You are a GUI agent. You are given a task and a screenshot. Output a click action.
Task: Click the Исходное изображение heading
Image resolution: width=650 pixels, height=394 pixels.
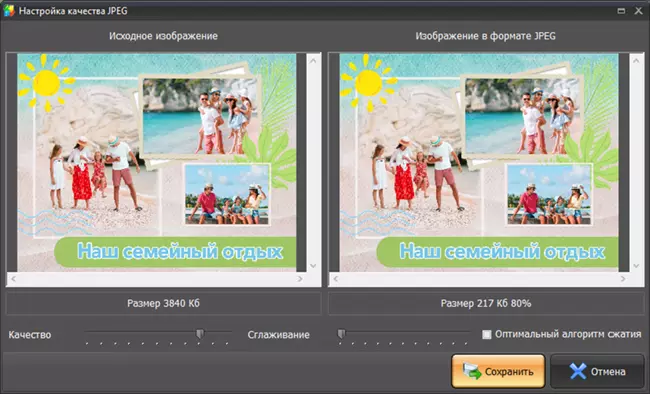[x=163, y=36]
